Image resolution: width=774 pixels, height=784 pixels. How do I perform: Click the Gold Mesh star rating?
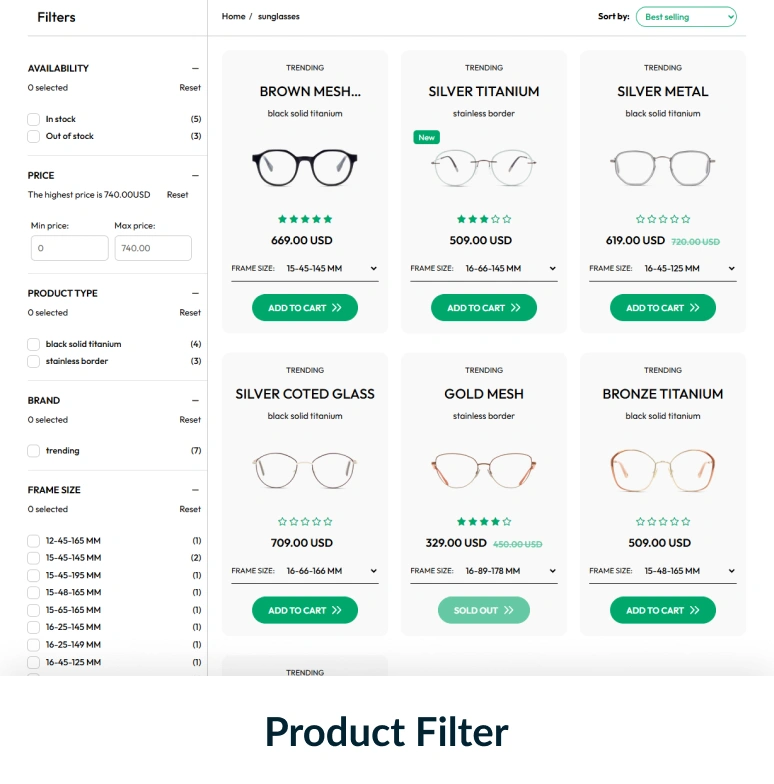484,522
